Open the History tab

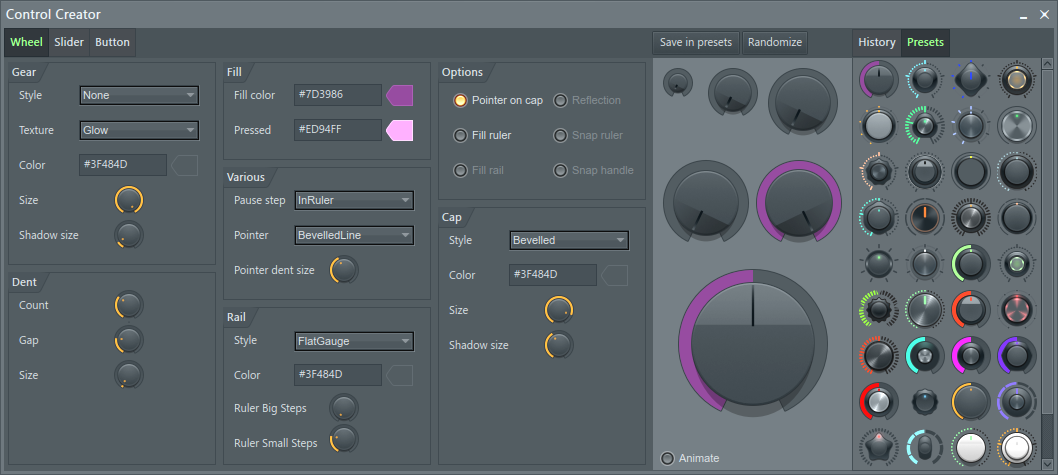point(876,42)
